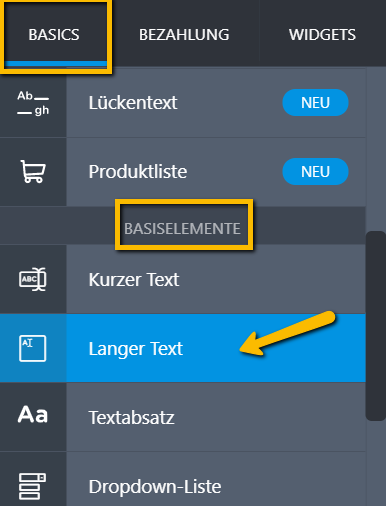Click the vertical scrollbar thumb

point(376,326)
